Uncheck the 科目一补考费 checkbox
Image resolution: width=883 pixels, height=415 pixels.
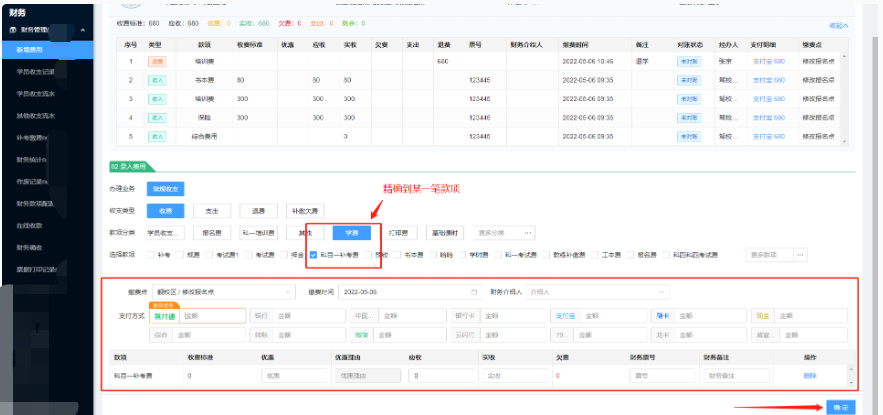(x=314, y=255)
